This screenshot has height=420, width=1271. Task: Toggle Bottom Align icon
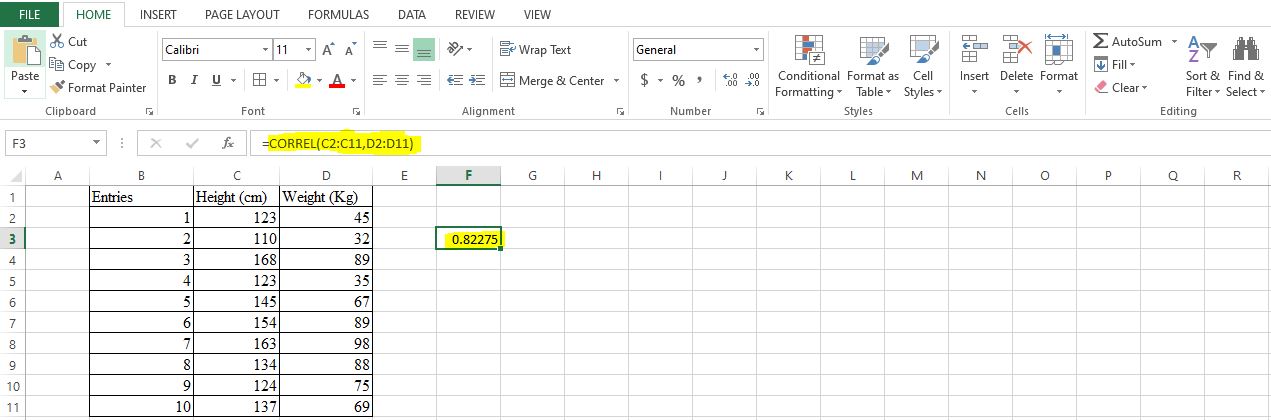423,48
